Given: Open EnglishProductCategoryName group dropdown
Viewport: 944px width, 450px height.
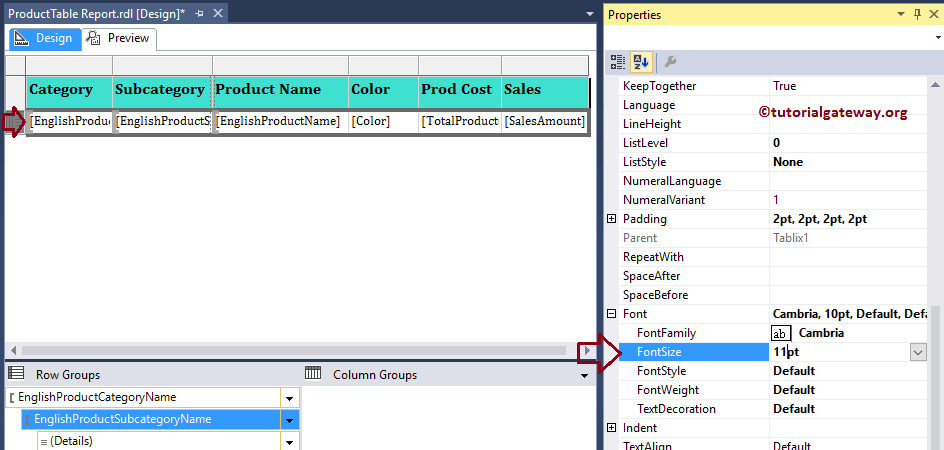Looking at the screenshot, I should tap(290, 398).
